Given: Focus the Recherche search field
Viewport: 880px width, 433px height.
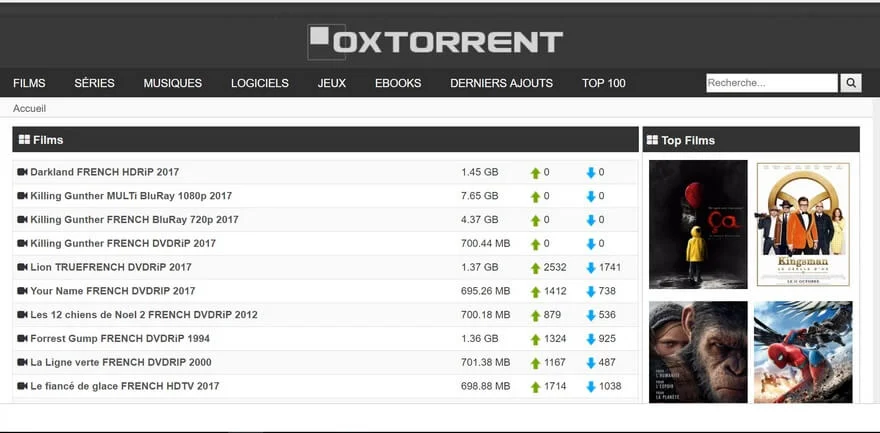Looking at the screenshot, I should [x=772, y=83].
